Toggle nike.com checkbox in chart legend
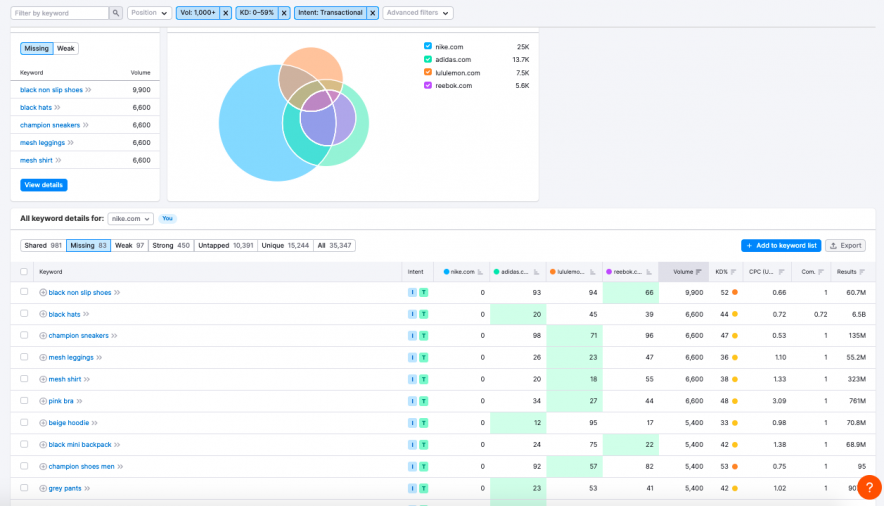This screenshot has width=884, height=506. [x=428, y=46]
